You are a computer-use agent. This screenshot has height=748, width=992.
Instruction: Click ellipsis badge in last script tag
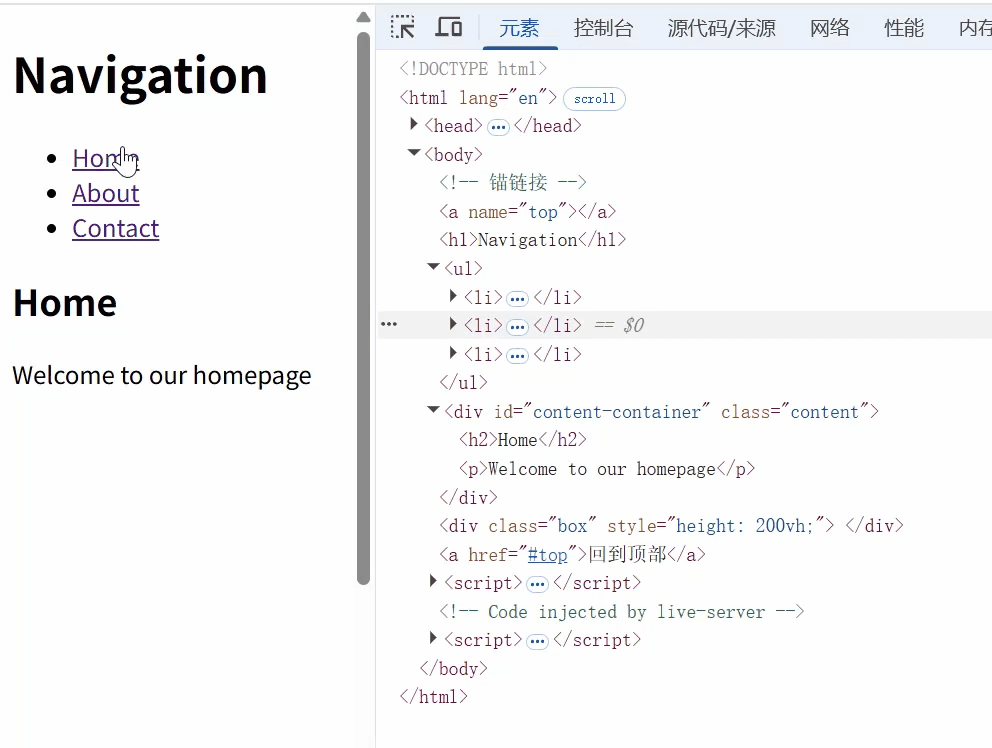(x=537, y=642)
